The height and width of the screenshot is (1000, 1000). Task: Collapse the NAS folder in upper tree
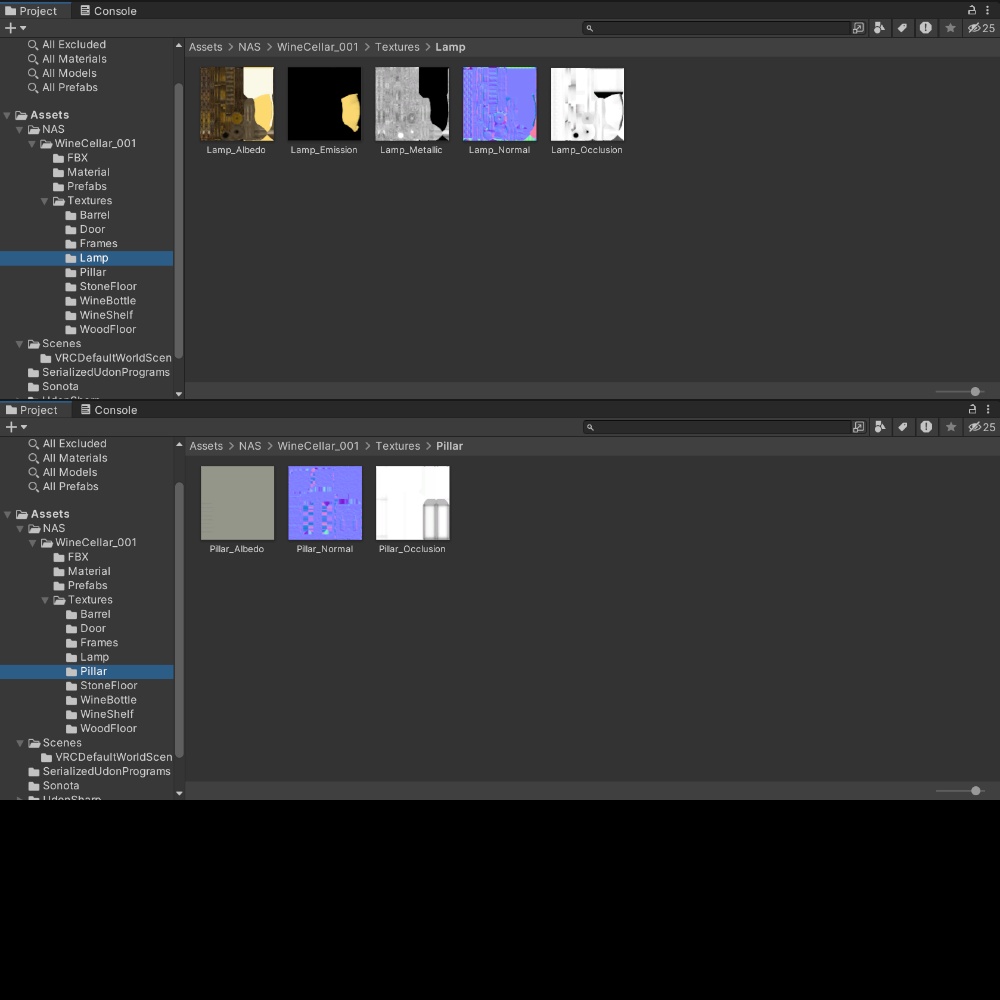pyautogui.click(x=19, y=129)
